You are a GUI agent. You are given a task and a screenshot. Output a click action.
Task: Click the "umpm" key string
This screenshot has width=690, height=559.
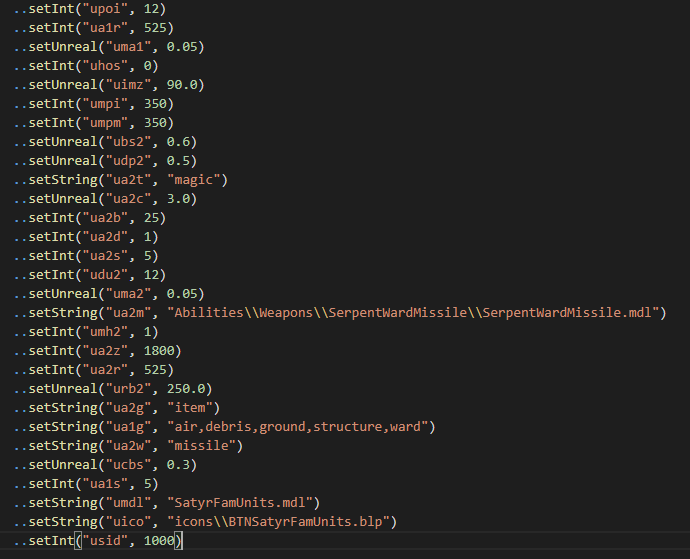pos(105,123)
